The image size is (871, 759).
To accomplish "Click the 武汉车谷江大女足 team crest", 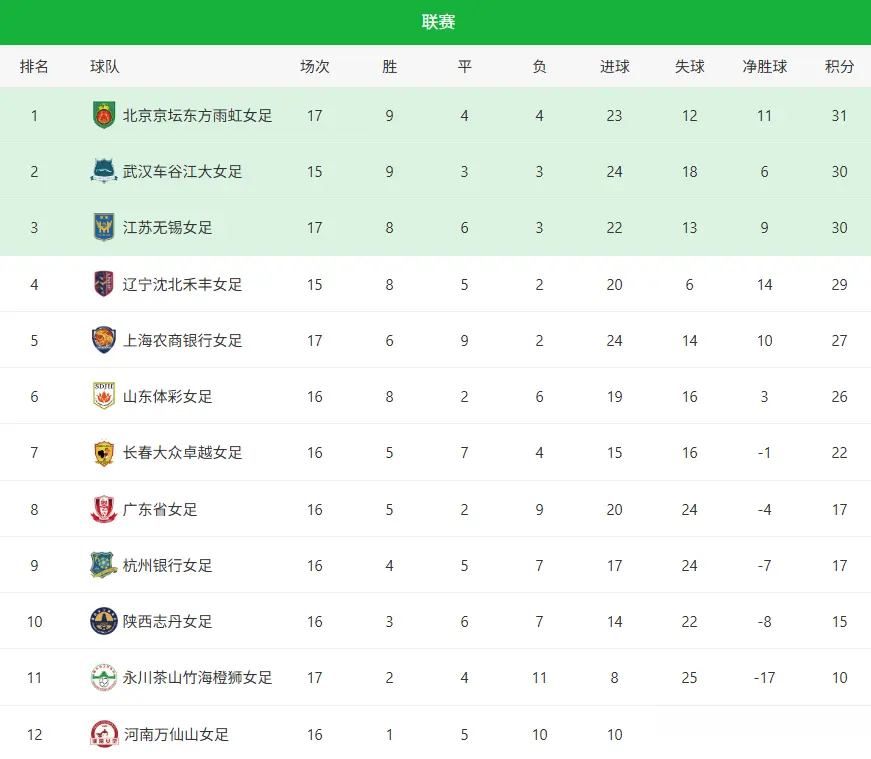I will click(104, 171).
